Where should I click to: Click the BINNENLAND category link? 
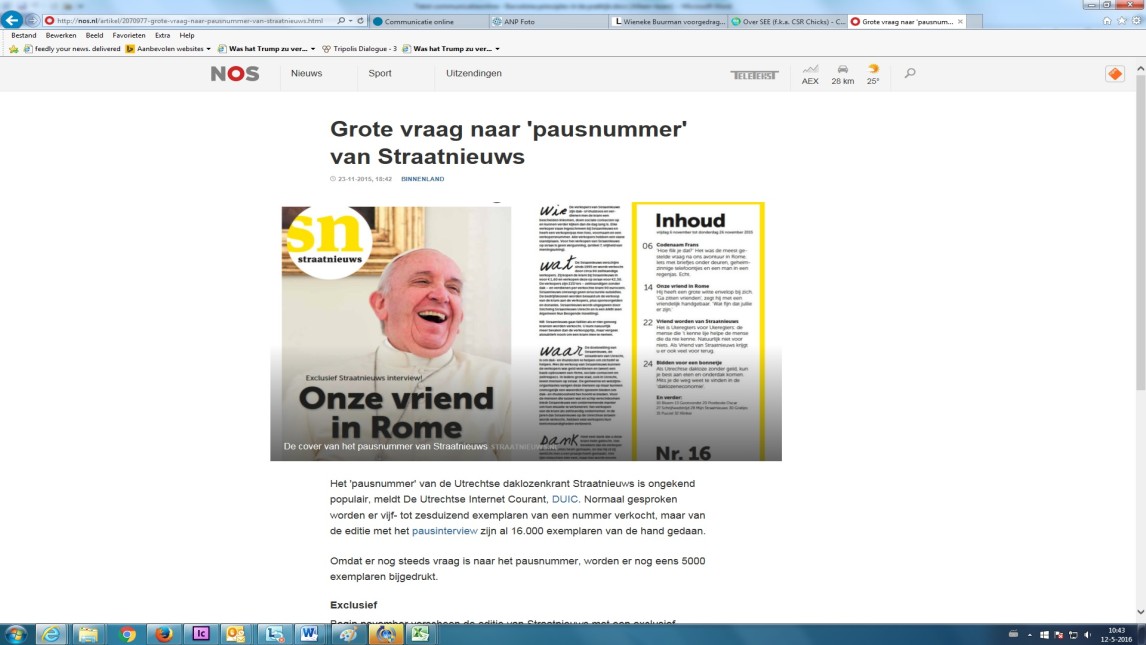pos(422,179)
